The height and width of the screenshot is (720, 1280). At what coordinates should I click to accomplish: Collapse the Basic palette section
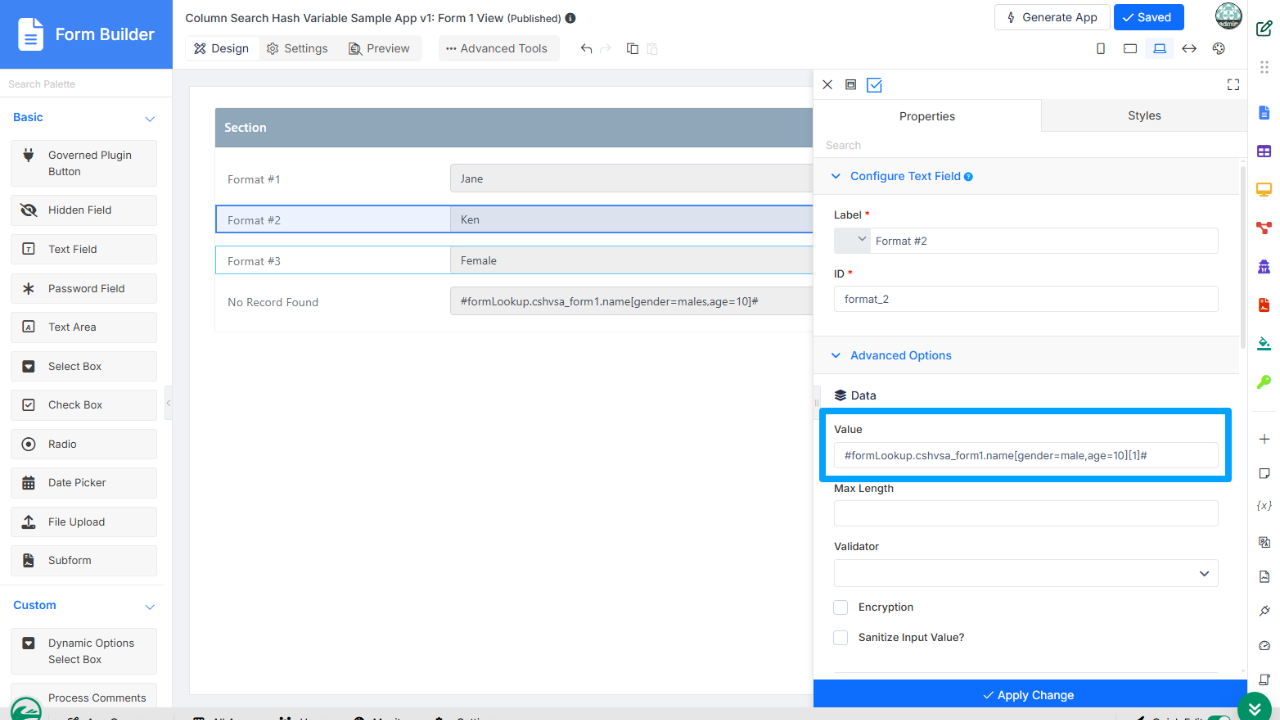[150, 118]
